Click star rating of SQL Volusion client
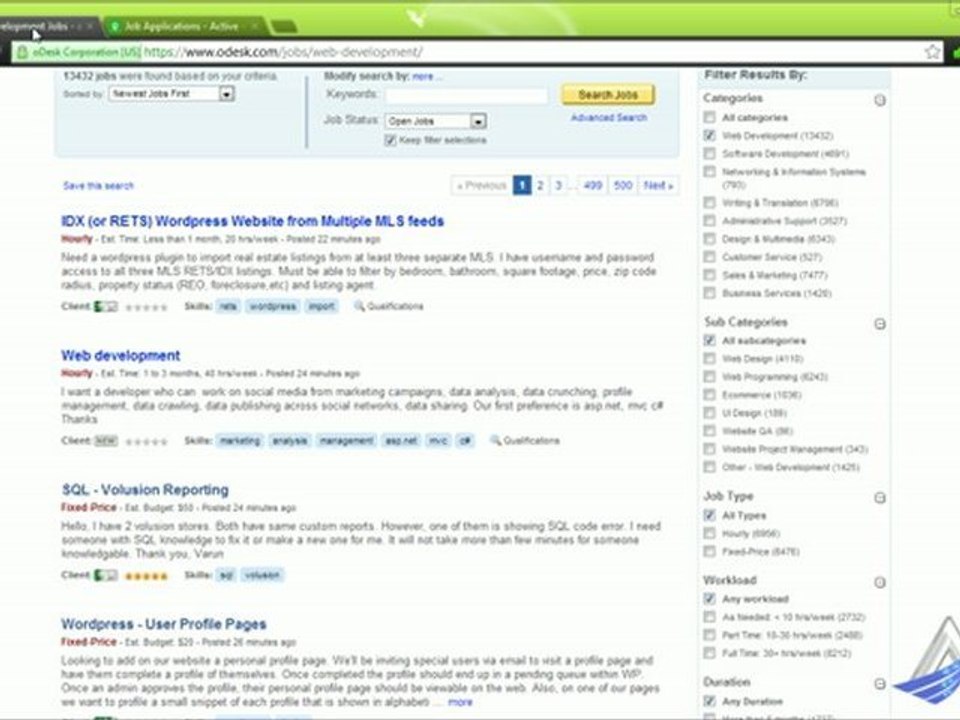Screen dimensions: 960x720 [146, 576]
